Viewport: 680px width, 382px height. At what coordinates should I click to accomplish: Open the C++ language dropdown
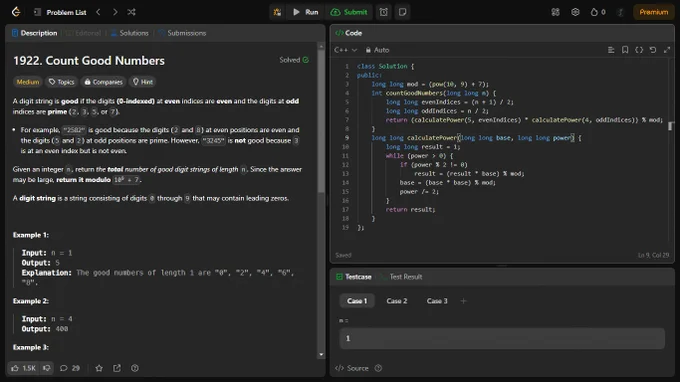pyautogui.click(x=345, y=50)
